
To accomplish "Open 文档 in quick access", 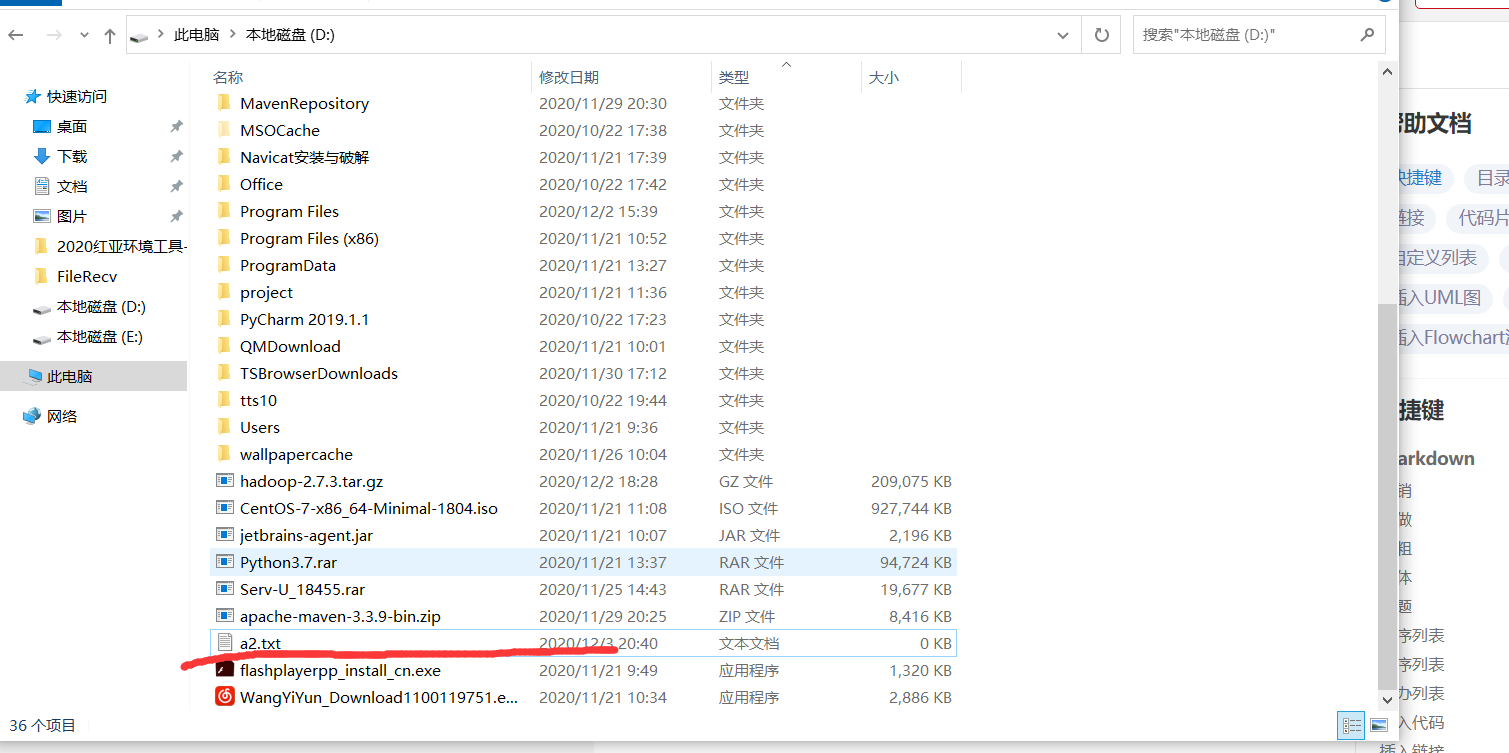I will [72, 187].
